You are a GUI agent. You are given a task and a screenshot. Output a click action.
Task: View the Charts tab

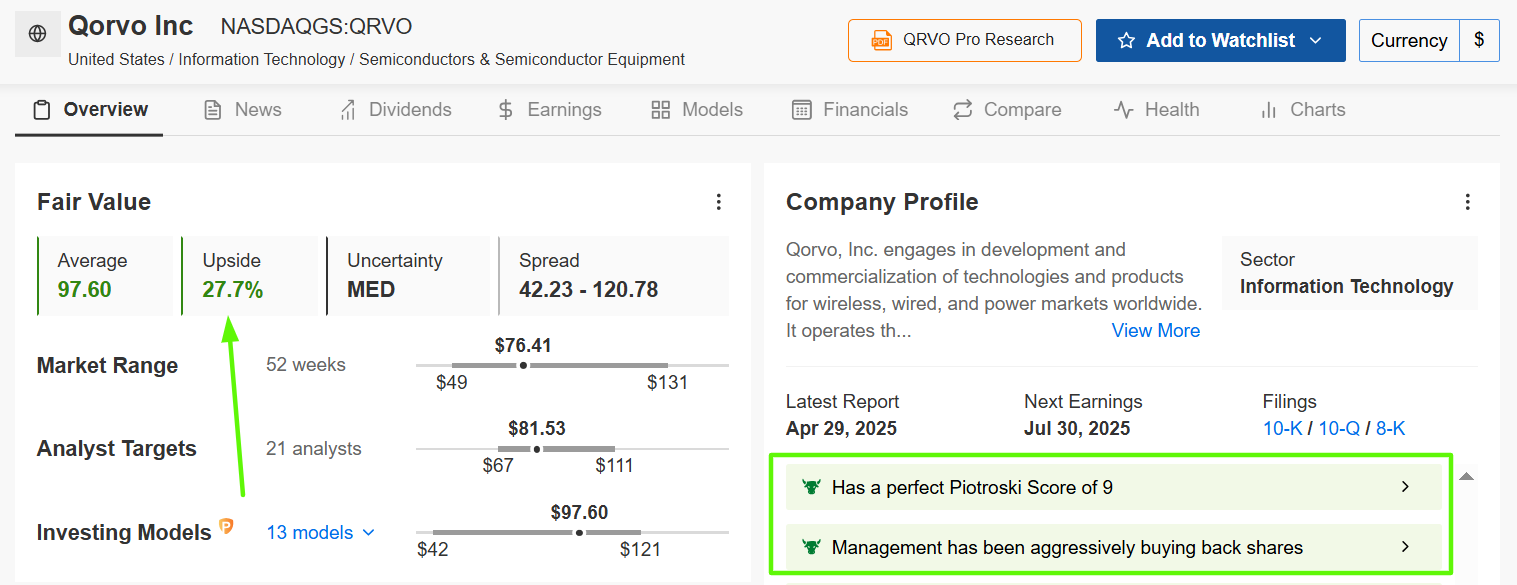tap(1302, 110)
